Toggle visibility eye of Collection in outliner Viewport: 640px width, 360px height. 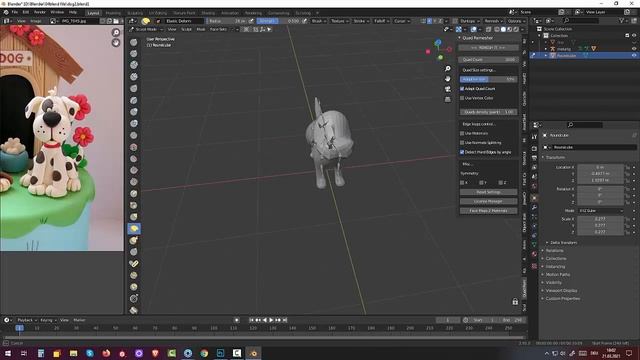point(634,36)
